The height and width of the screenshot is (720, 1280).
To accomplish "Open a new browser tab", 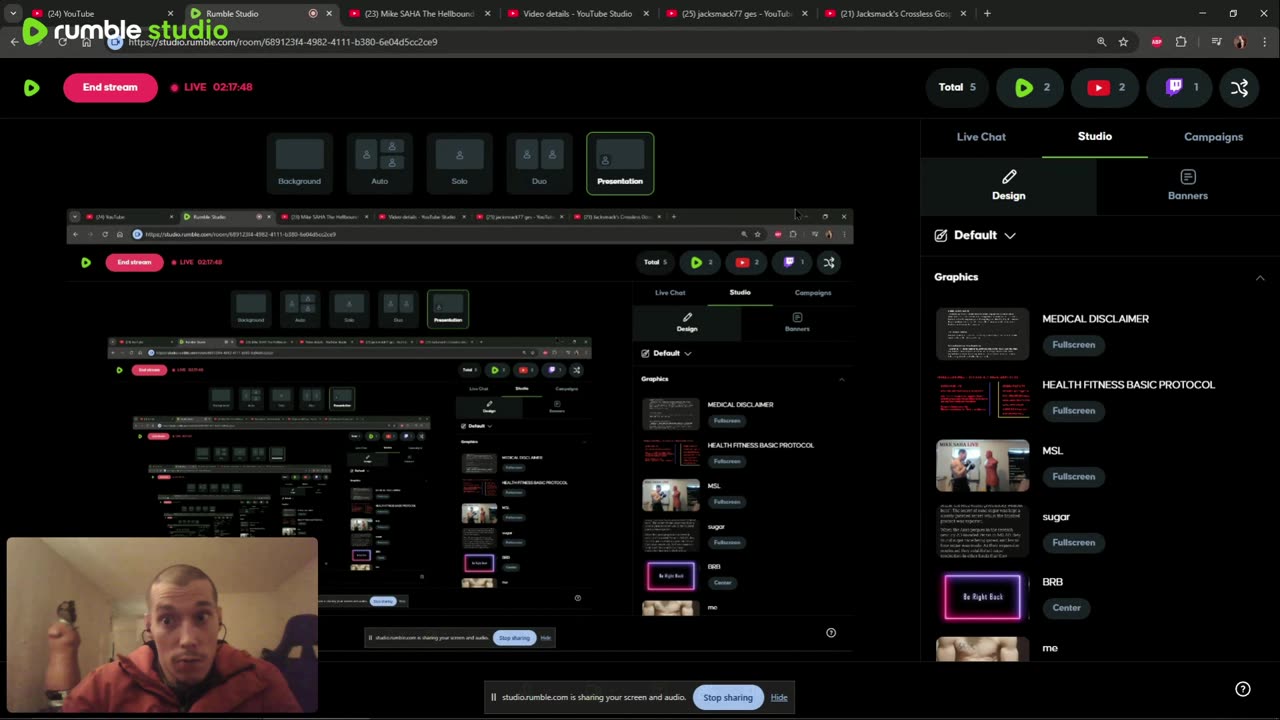I will tap(987, 14).
